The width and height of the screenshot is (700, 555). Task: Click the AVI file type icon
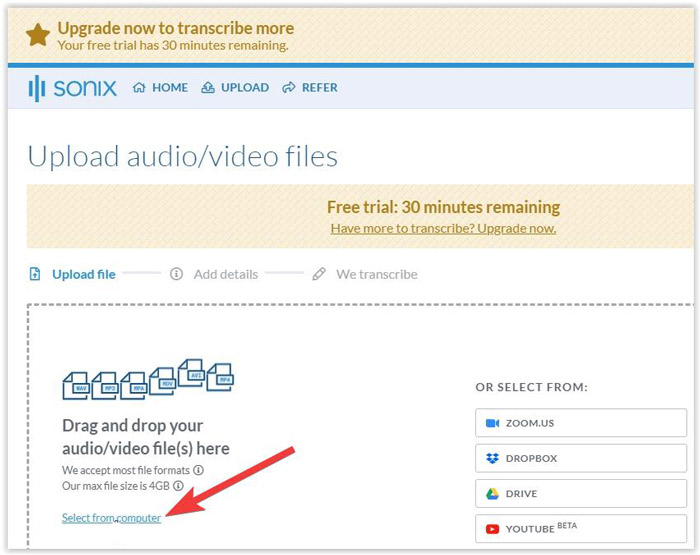click(192, 373)
